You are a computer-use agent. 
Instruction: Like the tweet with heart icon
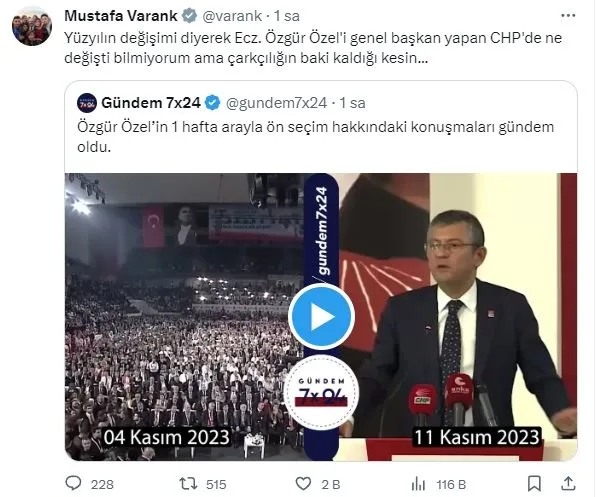coord(303,484)
